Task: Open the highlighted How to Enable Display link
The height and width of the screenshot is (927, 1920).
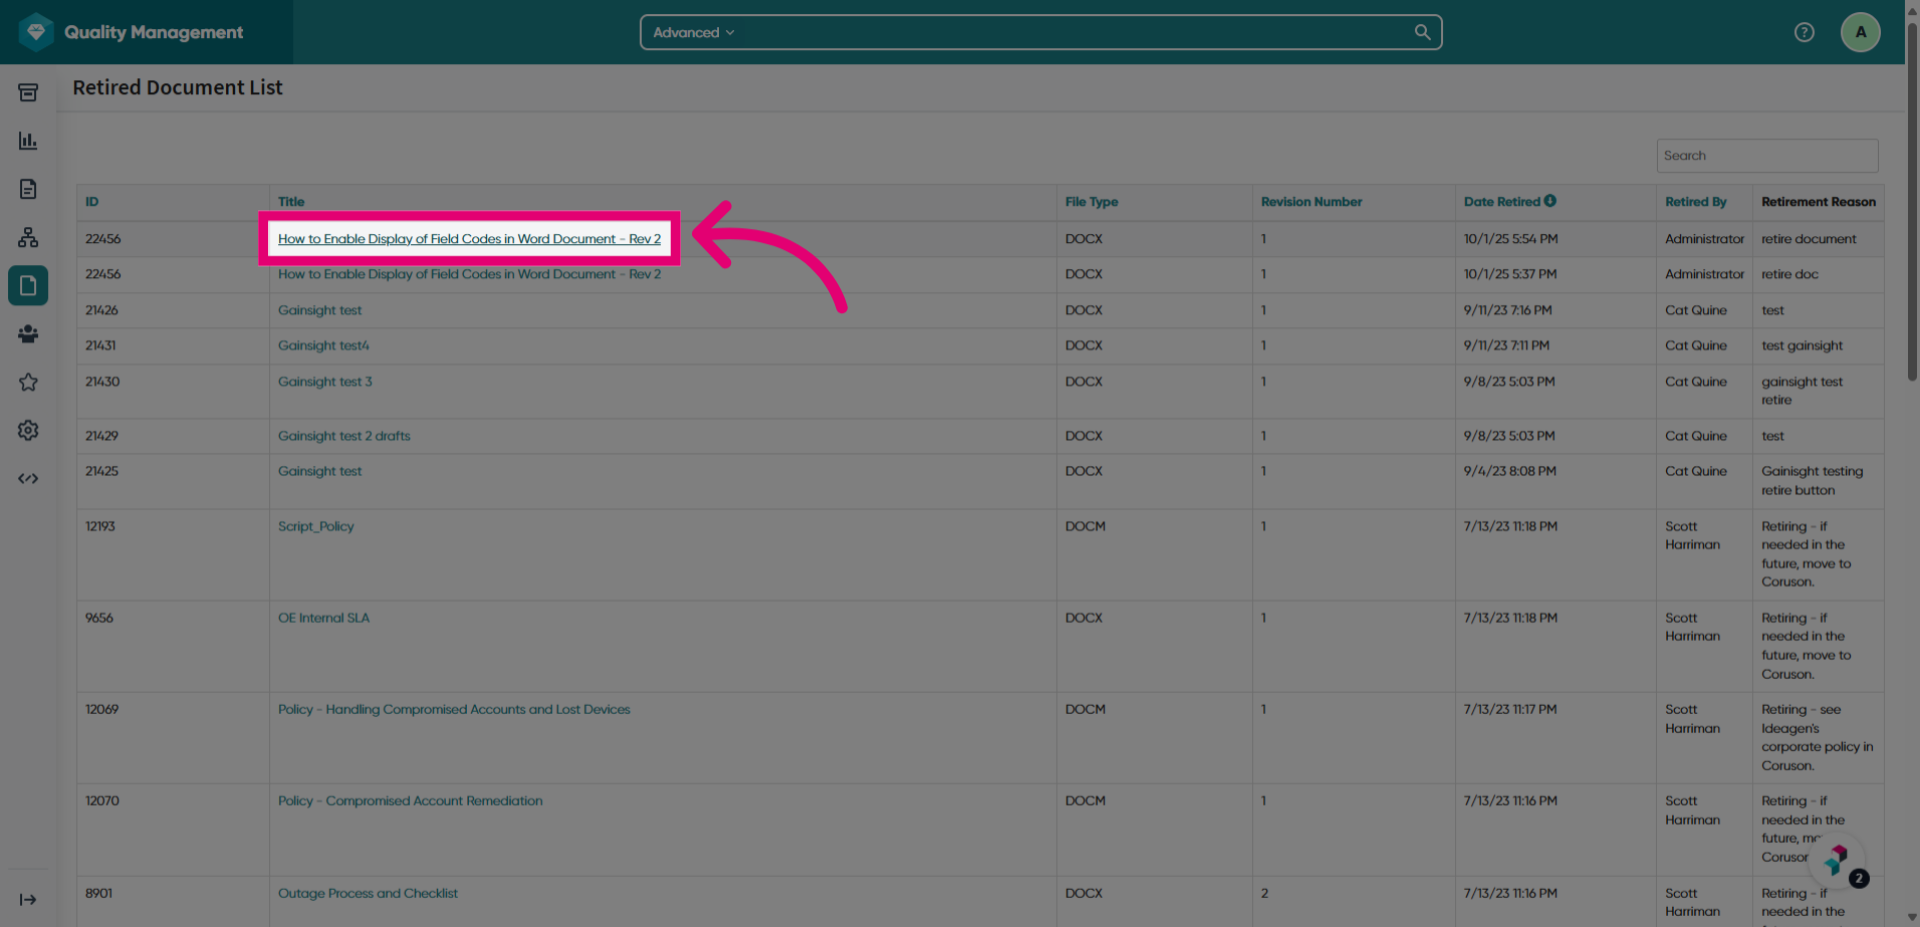Action: (469, 239)
